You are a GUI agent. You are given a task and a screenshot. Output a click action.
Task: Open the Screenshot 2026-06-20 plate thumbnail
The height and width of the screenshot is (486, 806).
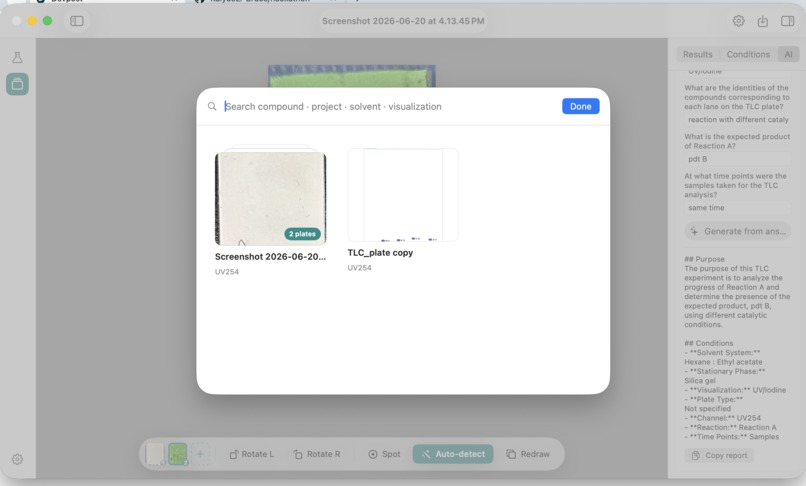(270, 198)
